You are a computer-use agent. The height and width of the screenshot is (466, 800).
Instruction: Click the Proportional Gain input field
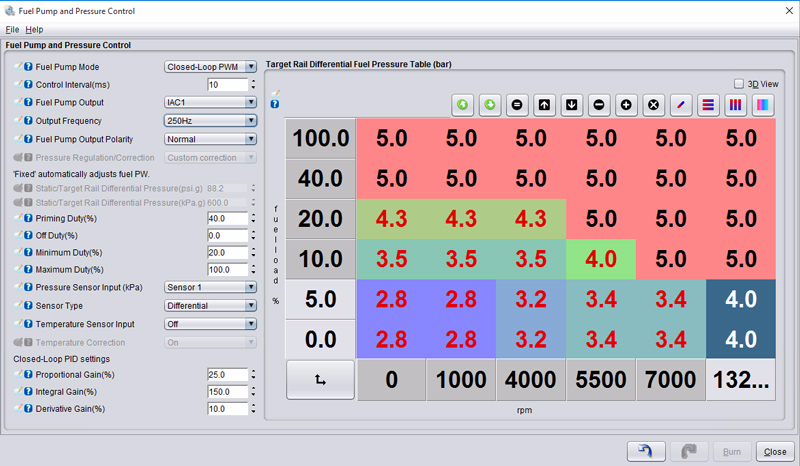point(226,374)
